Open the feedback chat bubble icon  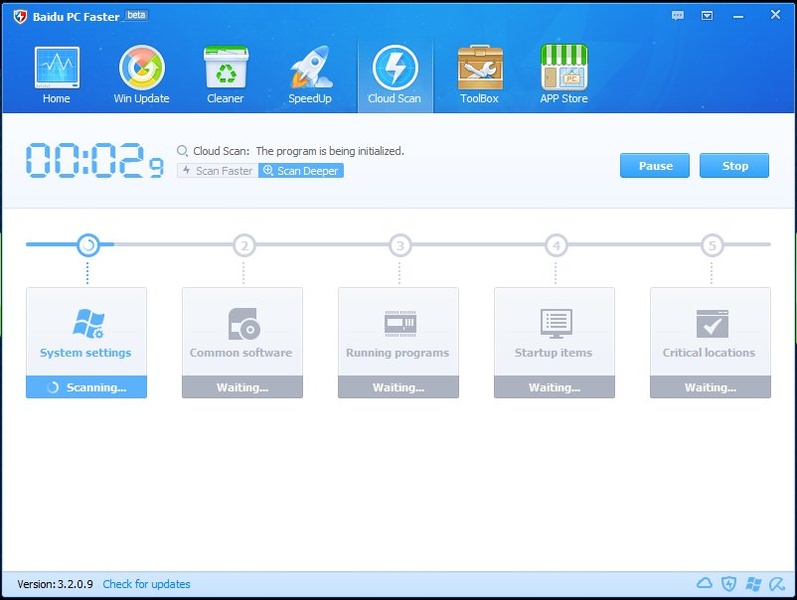point(678,15)
